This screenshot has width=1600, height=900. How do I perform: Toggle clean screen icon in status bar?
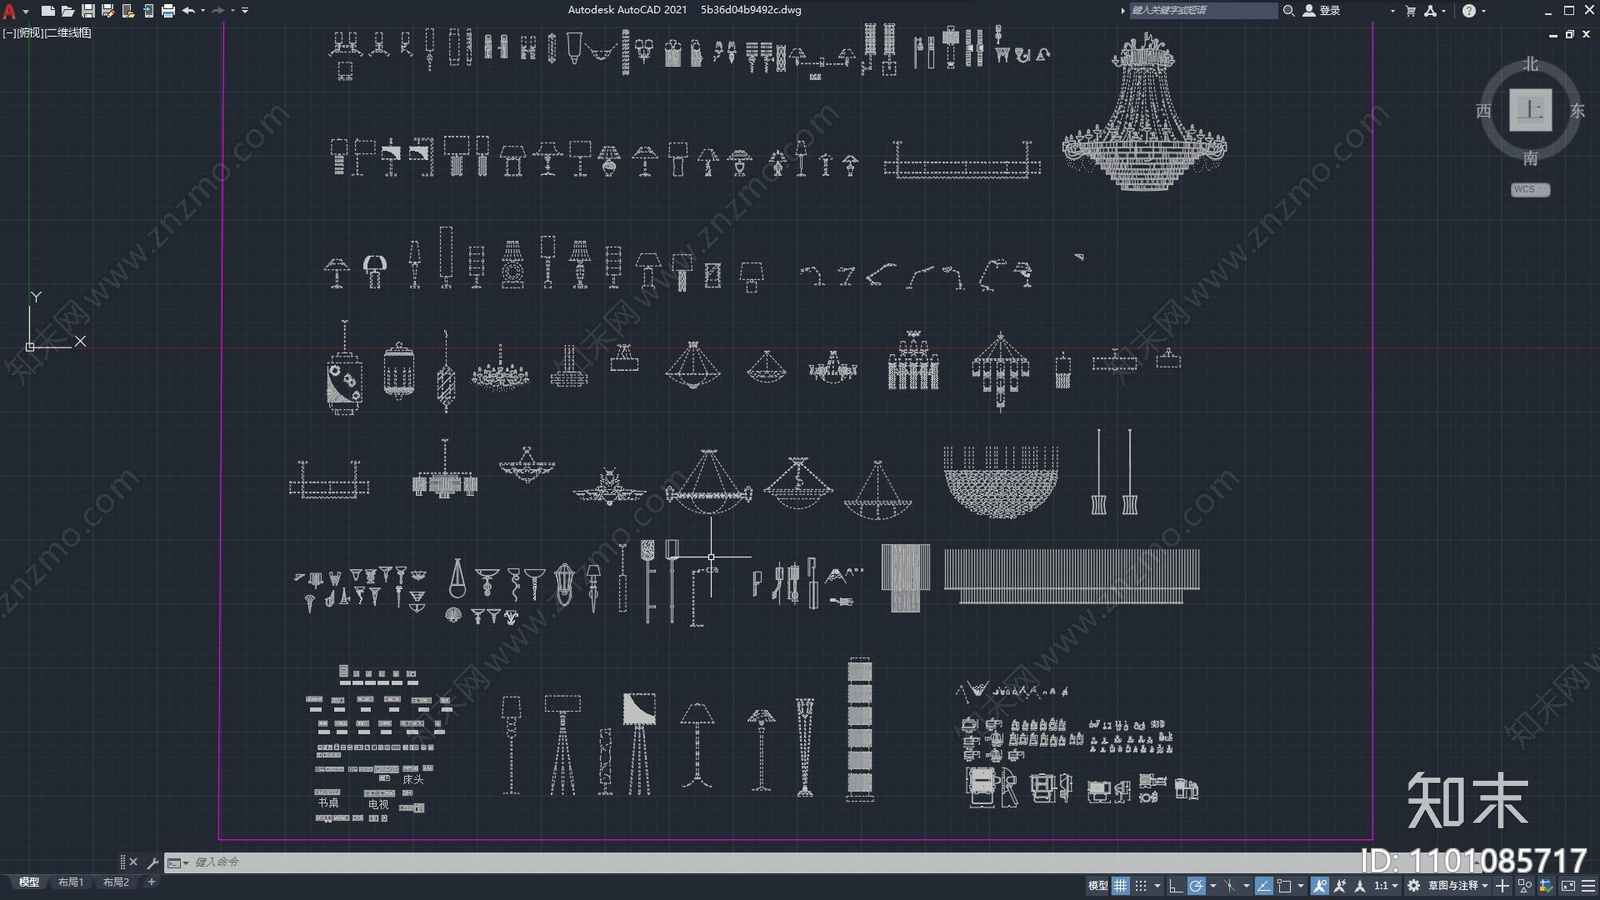[x=1568, y=886]
